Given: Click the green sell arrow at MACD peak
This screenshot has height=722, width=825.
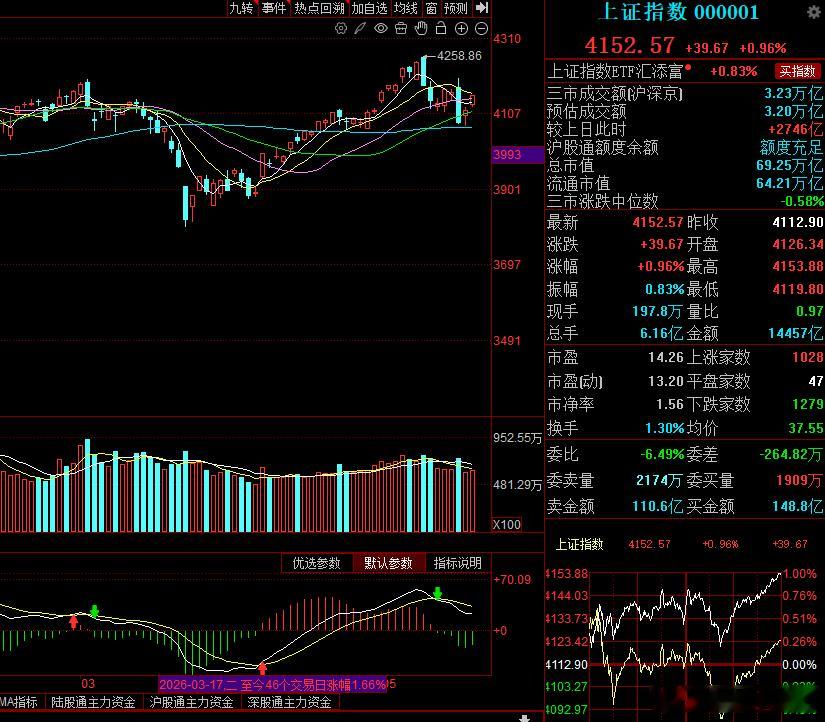Looking at the screenshot, I should click(437, 593).
